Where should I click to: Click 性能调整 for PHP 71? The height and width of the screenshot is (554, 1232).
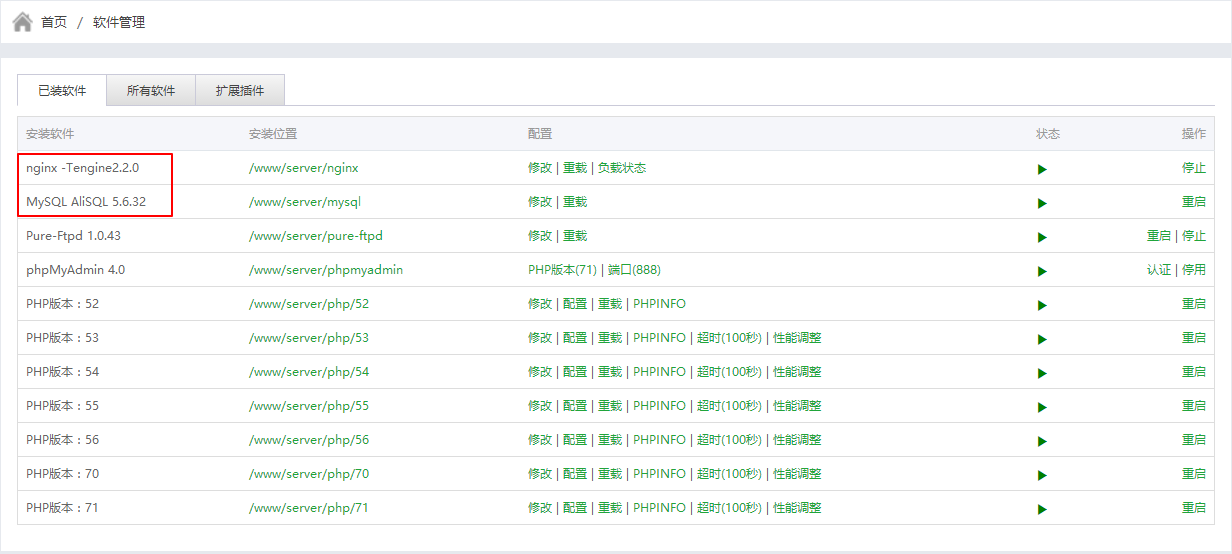point(797,508)
